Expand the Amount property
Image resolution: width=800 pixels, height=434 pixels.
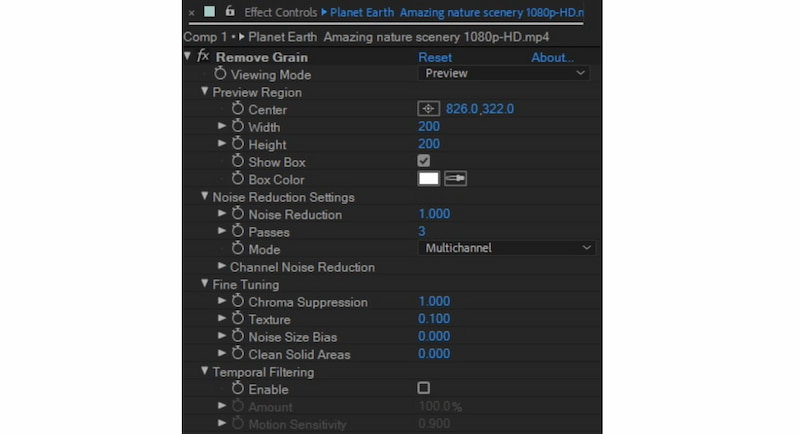pos(222,405)
